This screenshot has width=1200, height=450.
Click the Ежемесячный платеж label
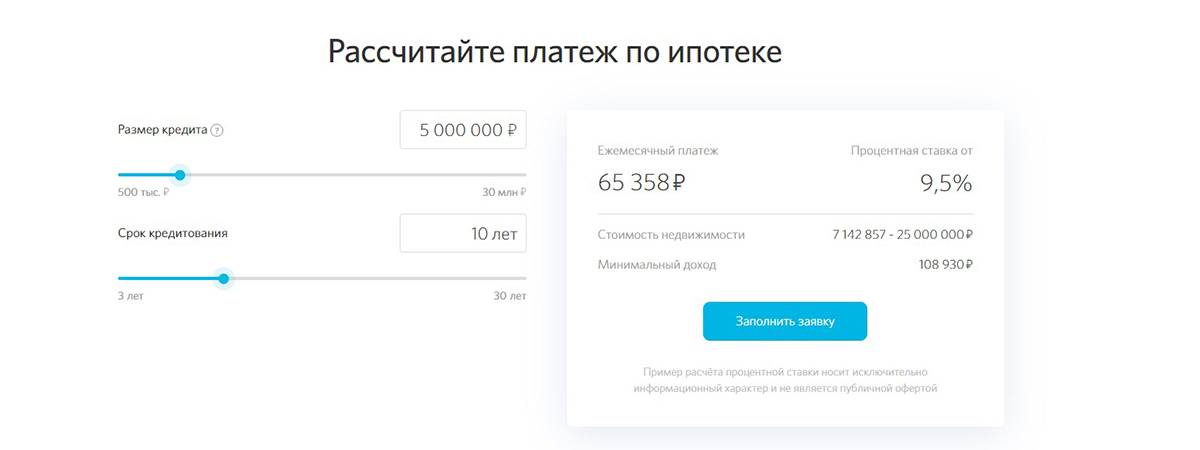click(x=658, y=151)
